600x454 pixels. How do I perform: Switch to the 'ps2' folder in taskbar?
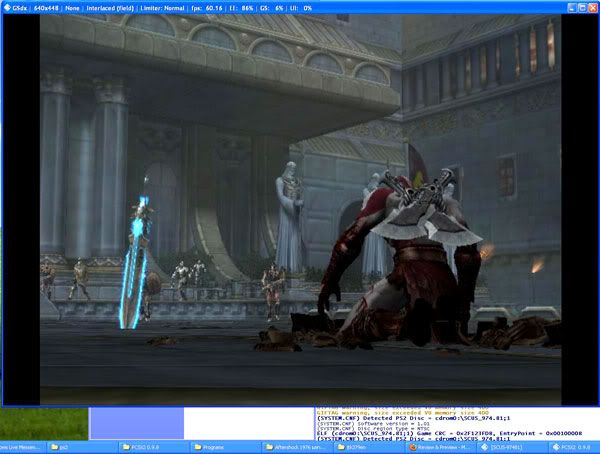coord(80,447)
